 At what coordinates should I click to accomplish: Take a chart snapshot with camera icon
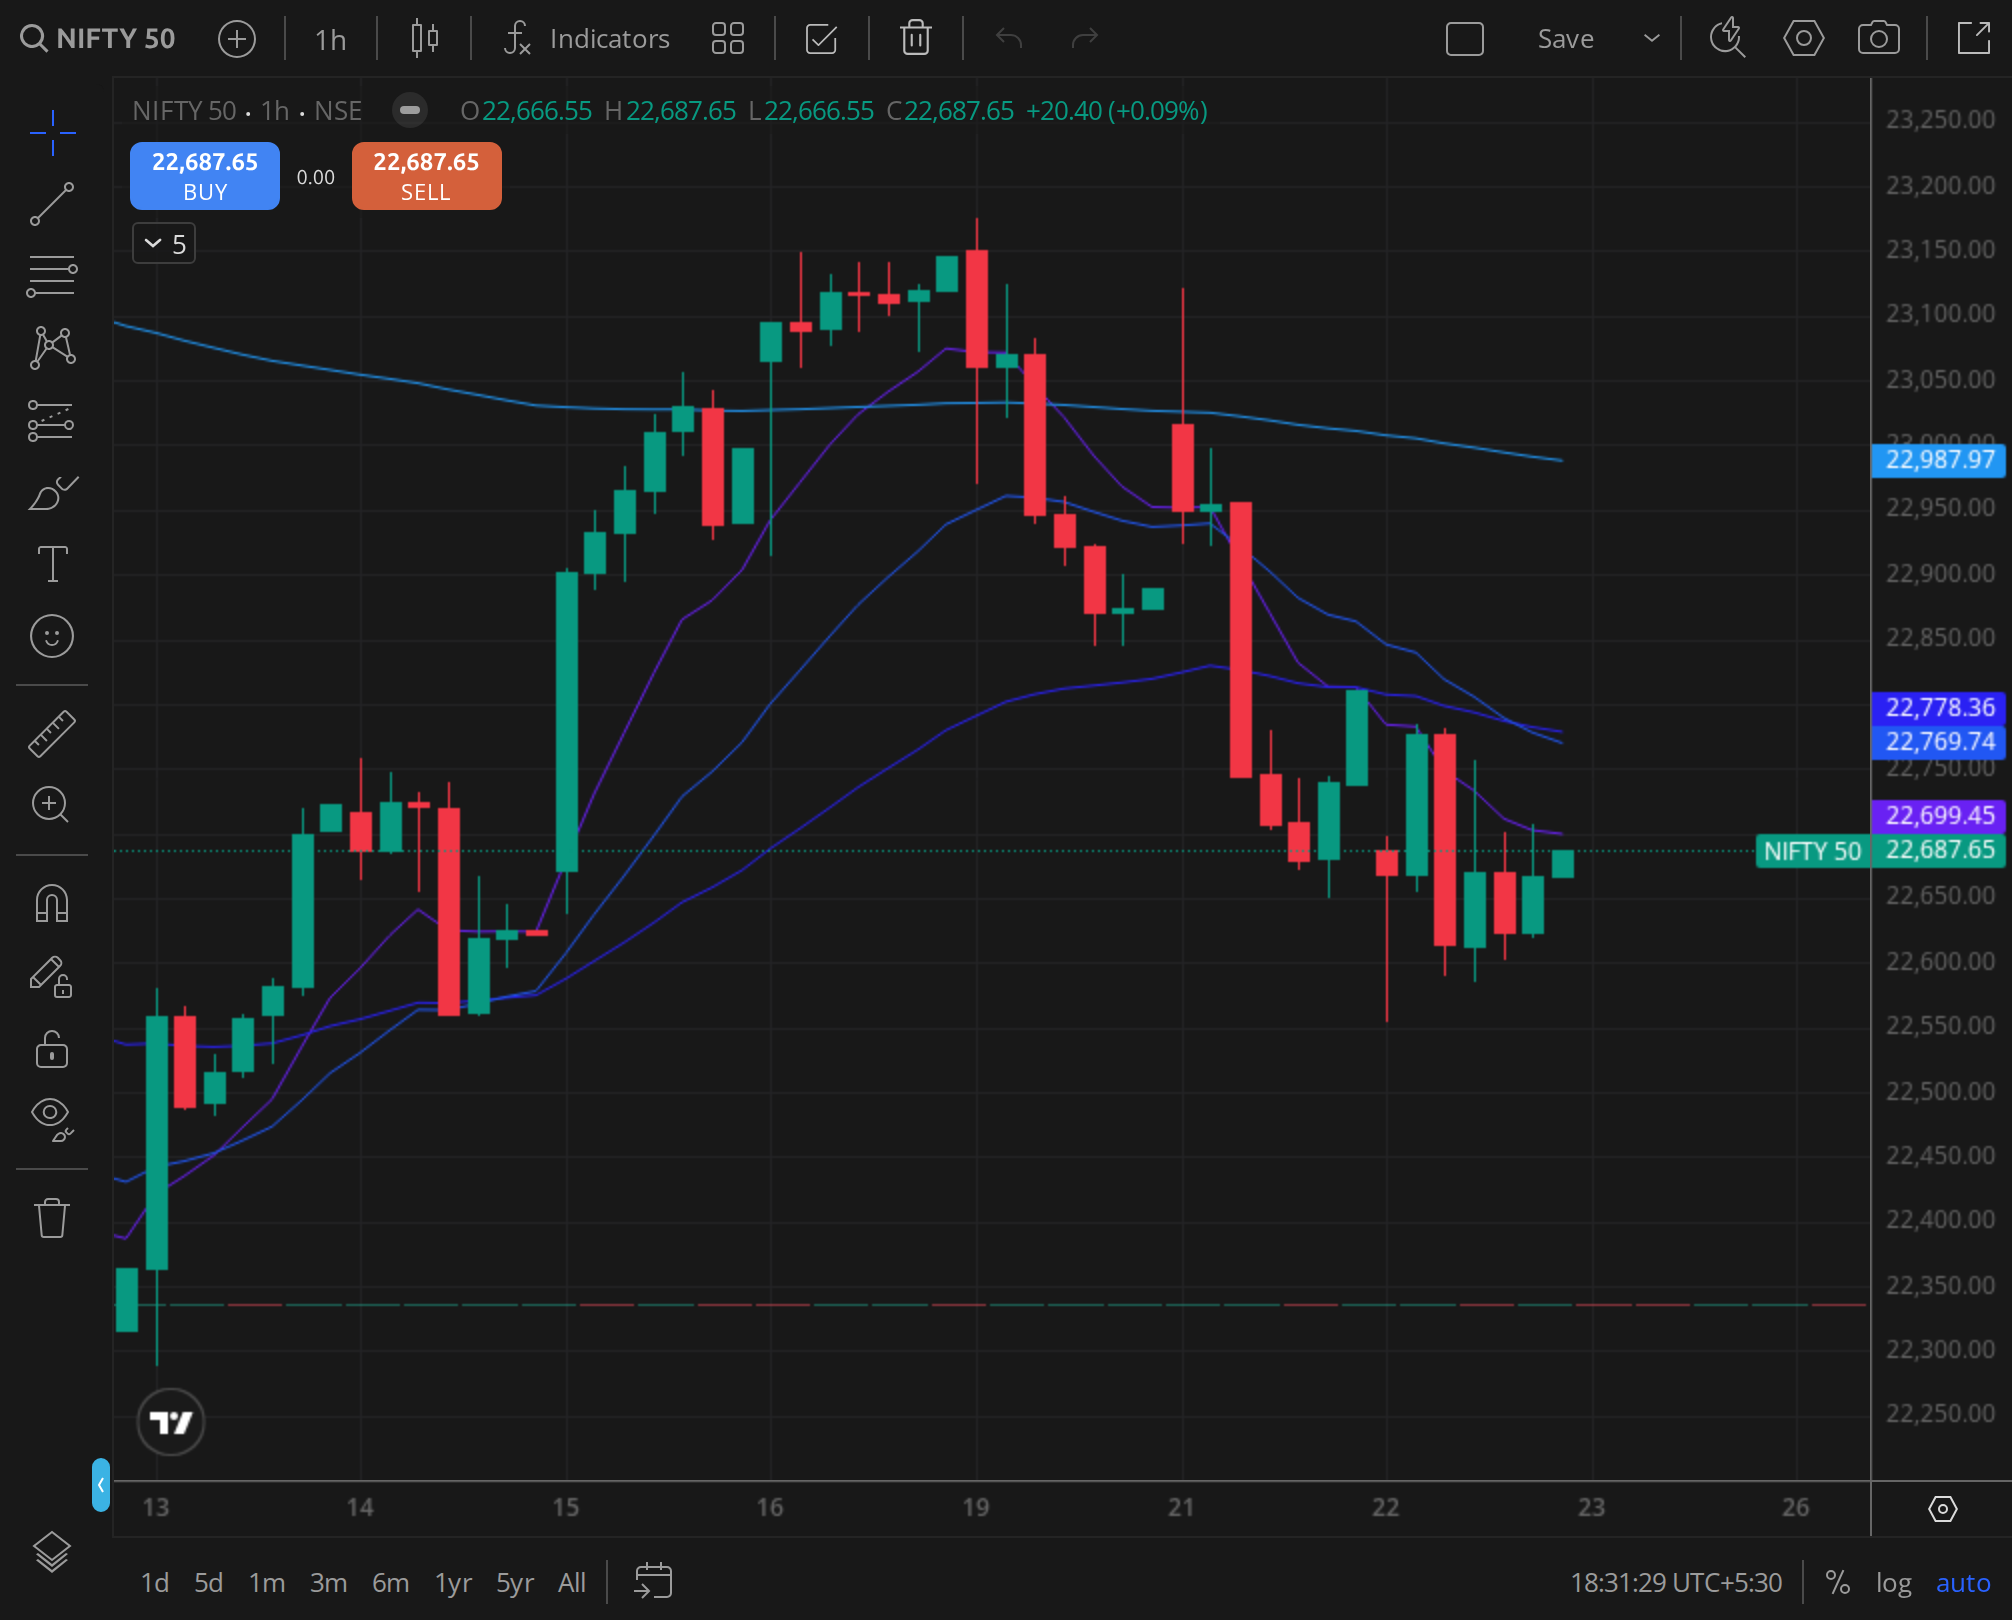pos(1879,39)
